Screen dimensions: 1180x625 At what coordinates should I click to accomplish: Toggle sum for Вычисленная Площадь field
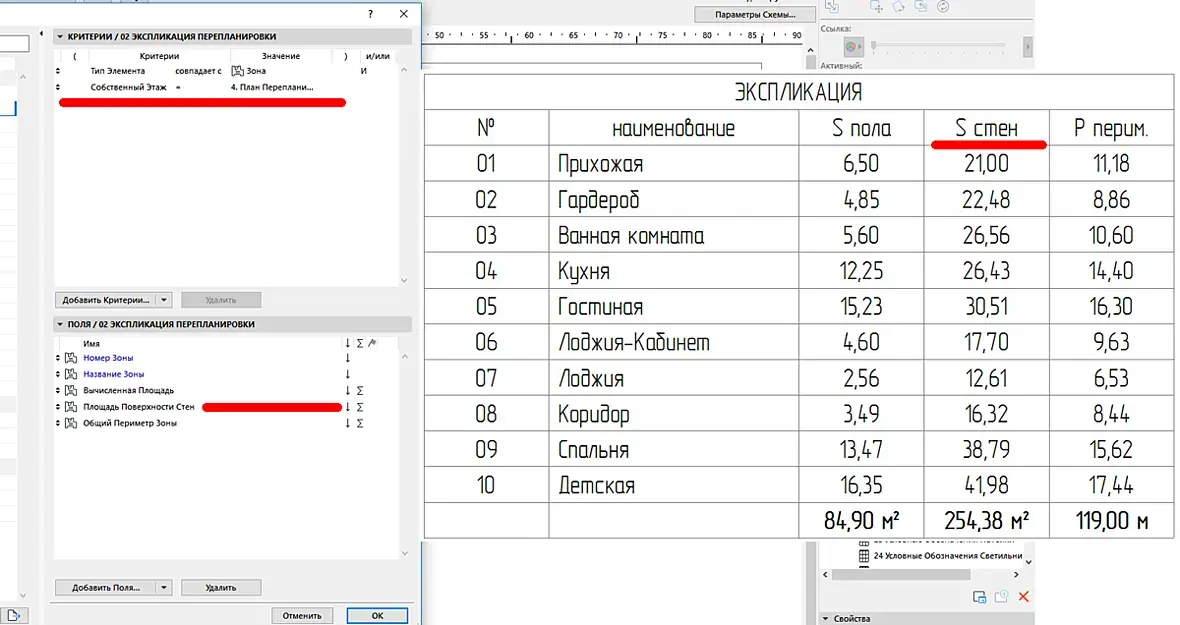pyautogui.click(x=360, y=390)
